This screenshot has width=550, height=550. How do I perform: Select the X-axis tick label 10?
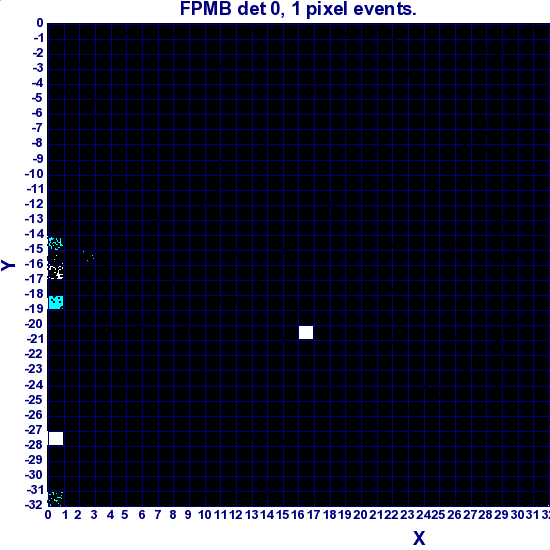205,515
